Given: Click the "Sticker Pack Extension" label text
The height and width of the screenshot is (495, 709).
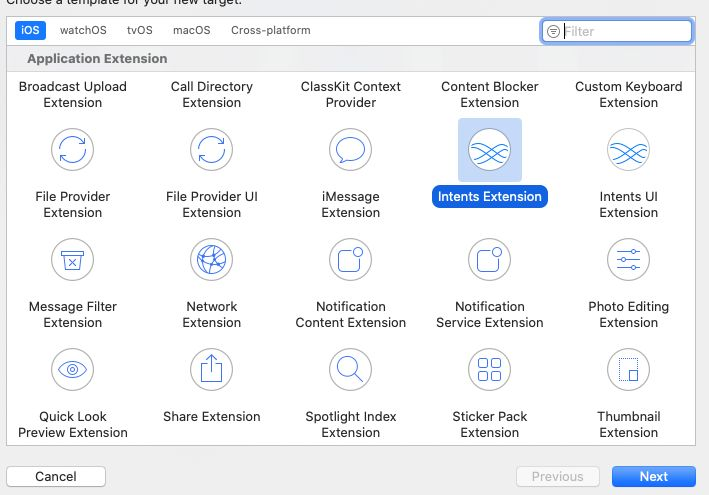Looking at the screenshot, I should click(x=490, y=424).
